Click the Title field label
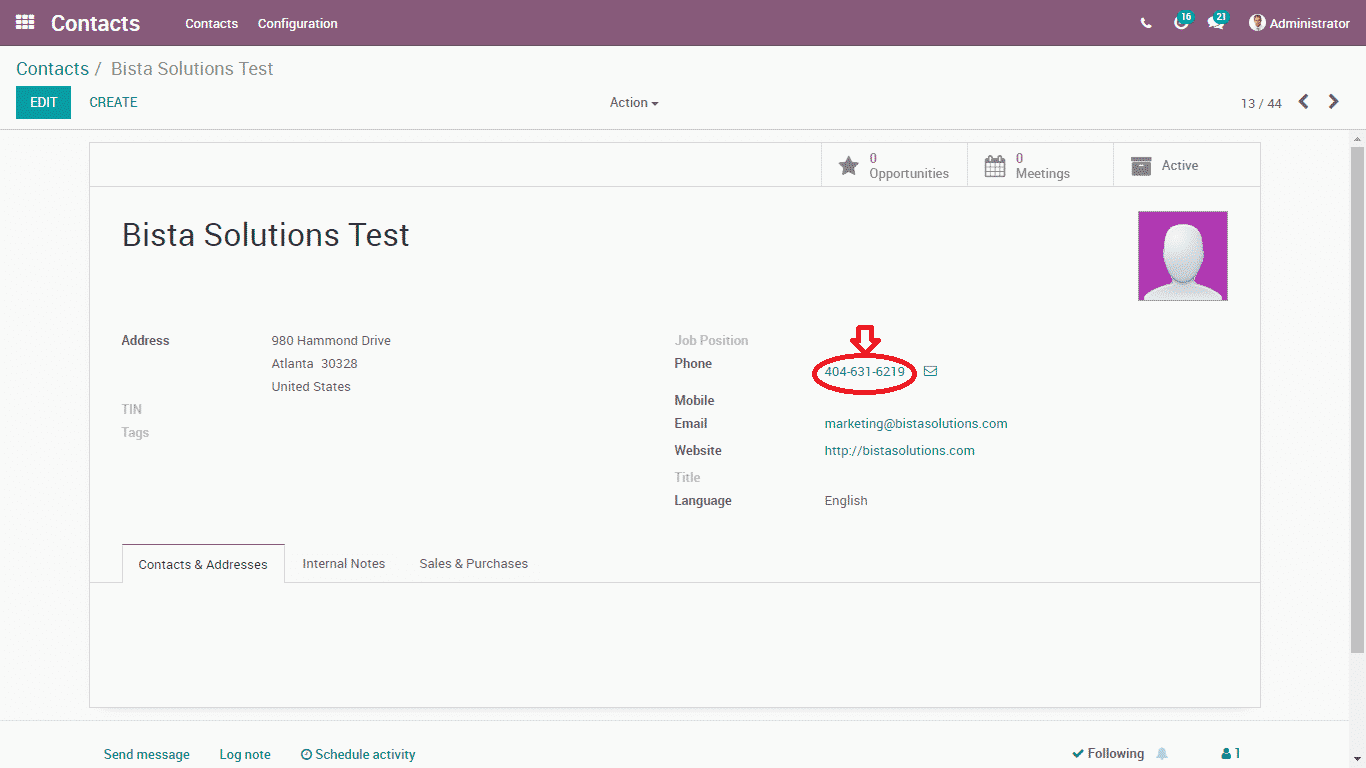Image resolution: width=1366 pixels, height=768 pixels. pos(687,478)
